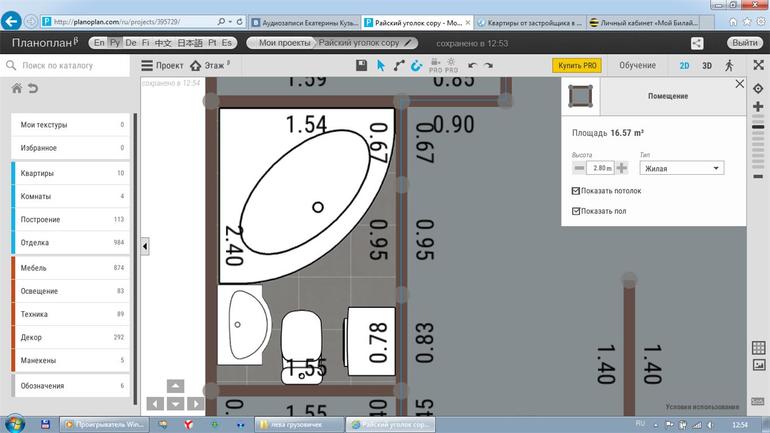Select the arrow pointer tool
This screenshot has width=770, height=433.
point(380,65)
